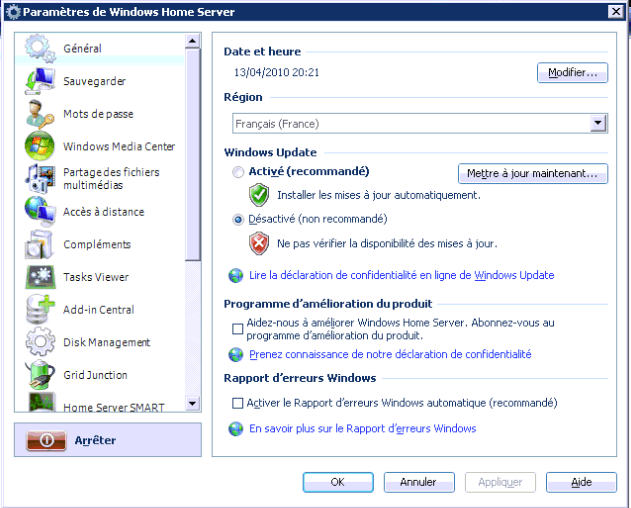Close the Paramètres window
Screen dimensions: 631x508
pyautogui.click(x=616, y=12)
